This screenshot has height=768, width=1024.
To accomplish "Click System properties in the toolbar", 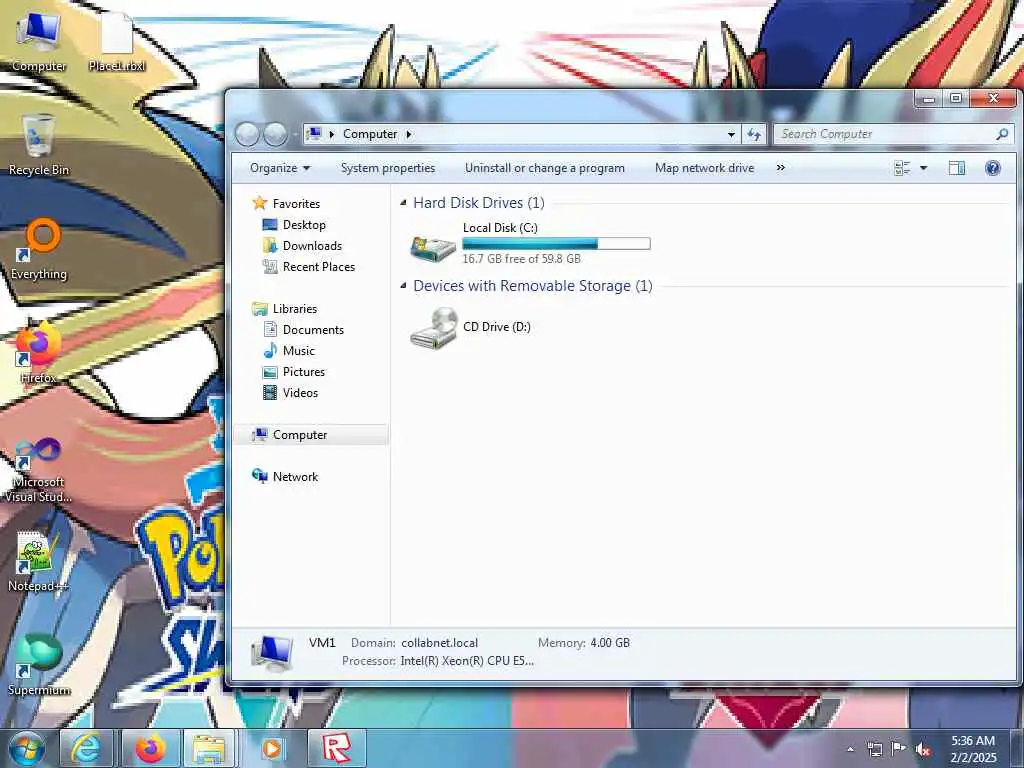I will point(388,168).
